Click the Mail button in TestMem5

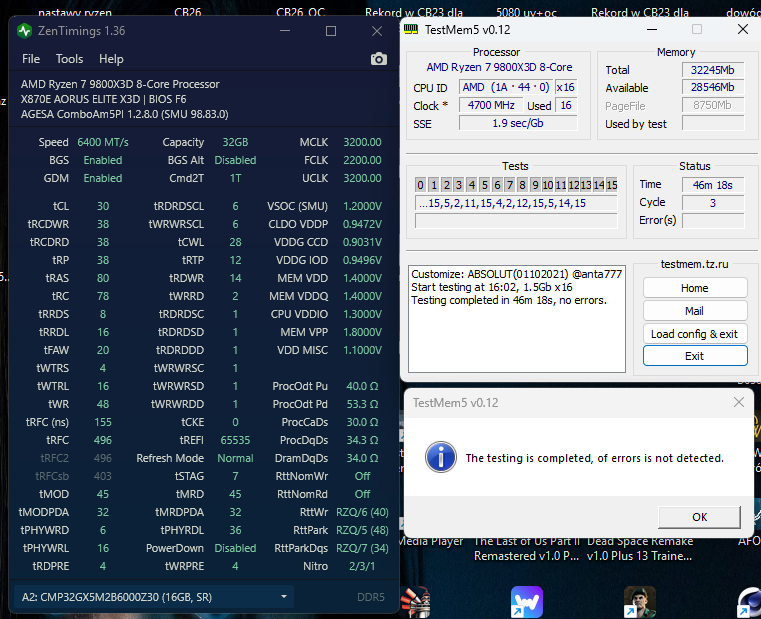[x=694, y=311]
